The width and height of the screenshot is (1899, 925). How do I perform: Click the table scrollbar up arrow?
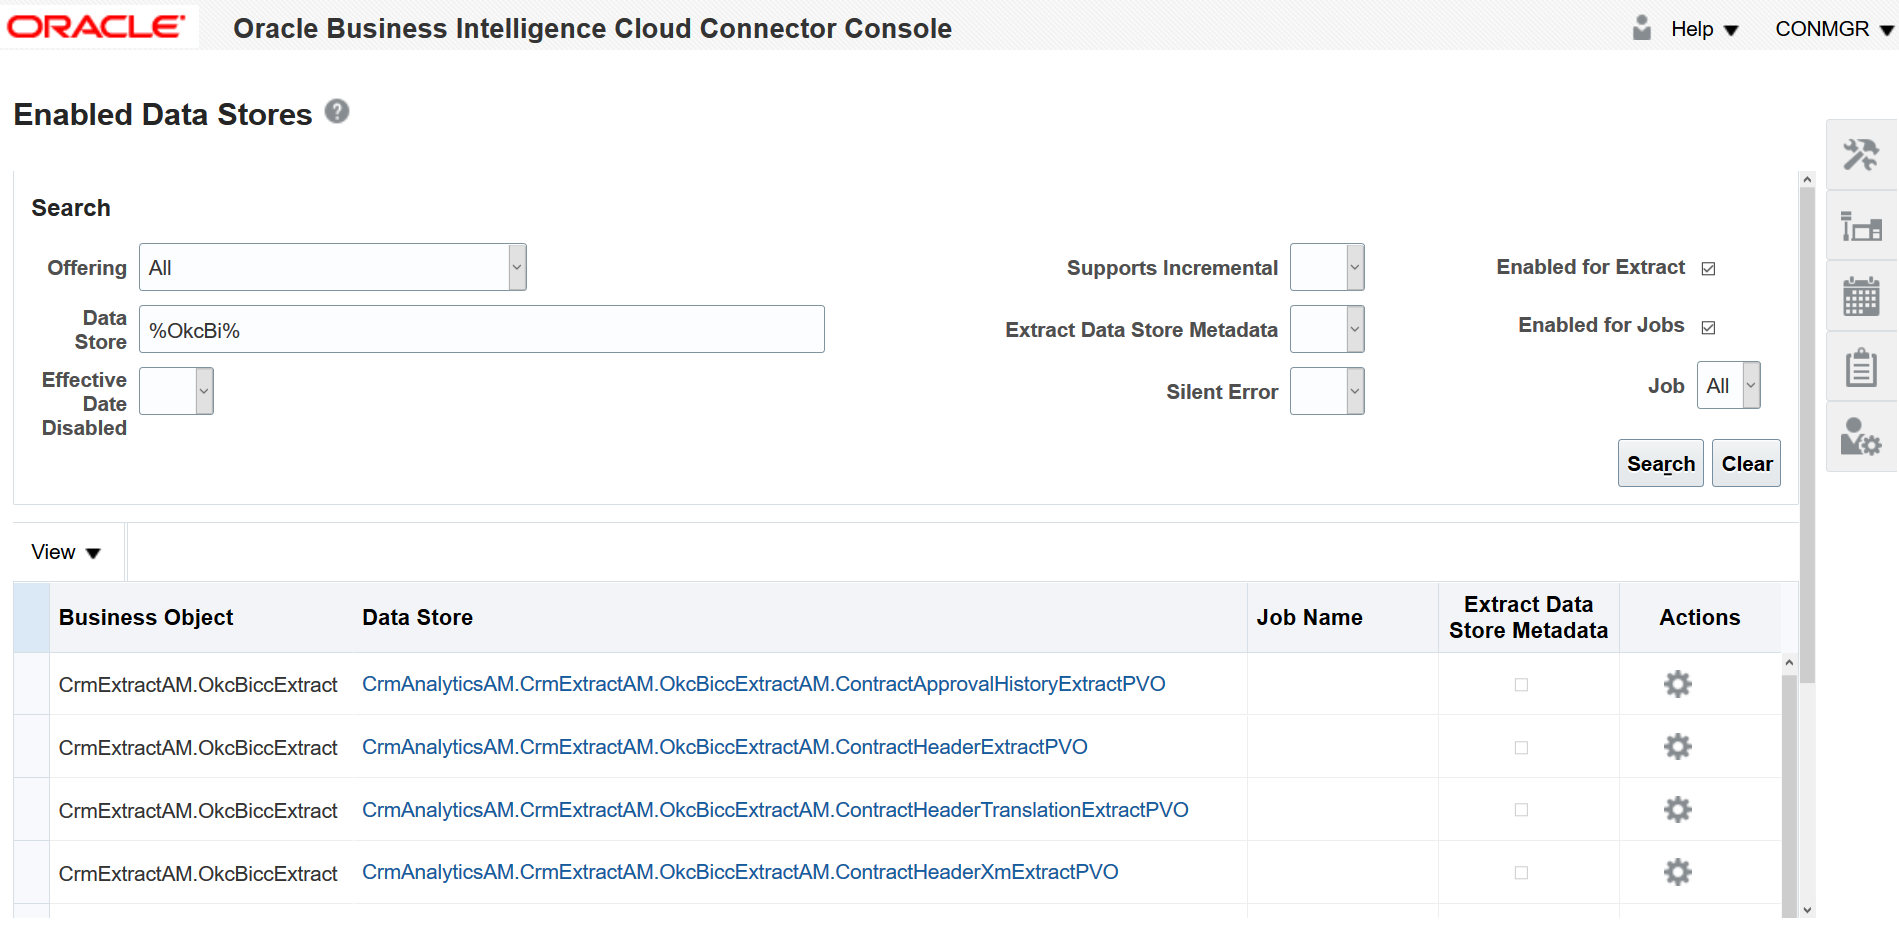pyautogui.click(x=1788, y=663)
